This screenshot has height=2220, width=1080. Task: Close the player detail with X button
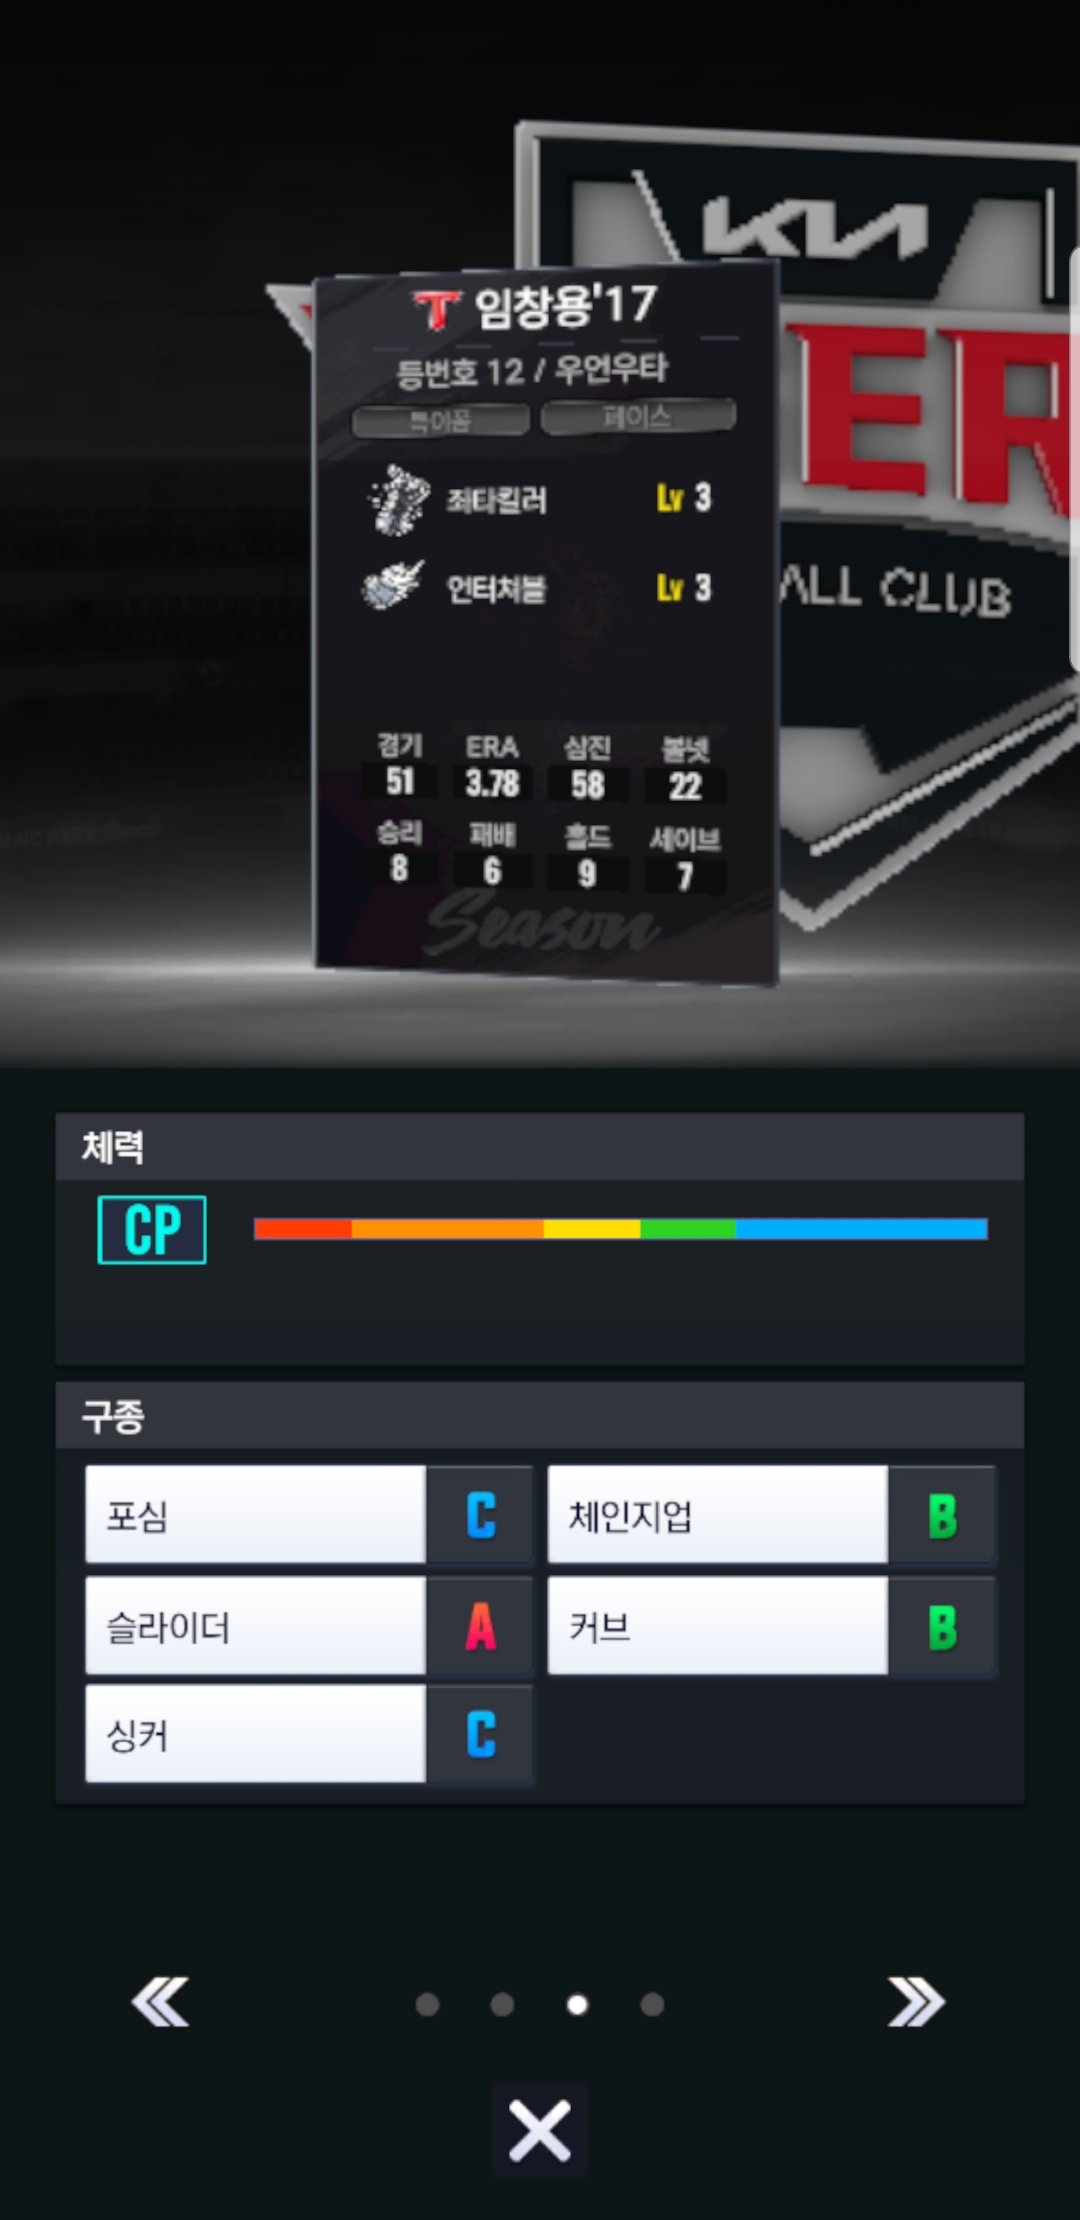coord(539,2131)
